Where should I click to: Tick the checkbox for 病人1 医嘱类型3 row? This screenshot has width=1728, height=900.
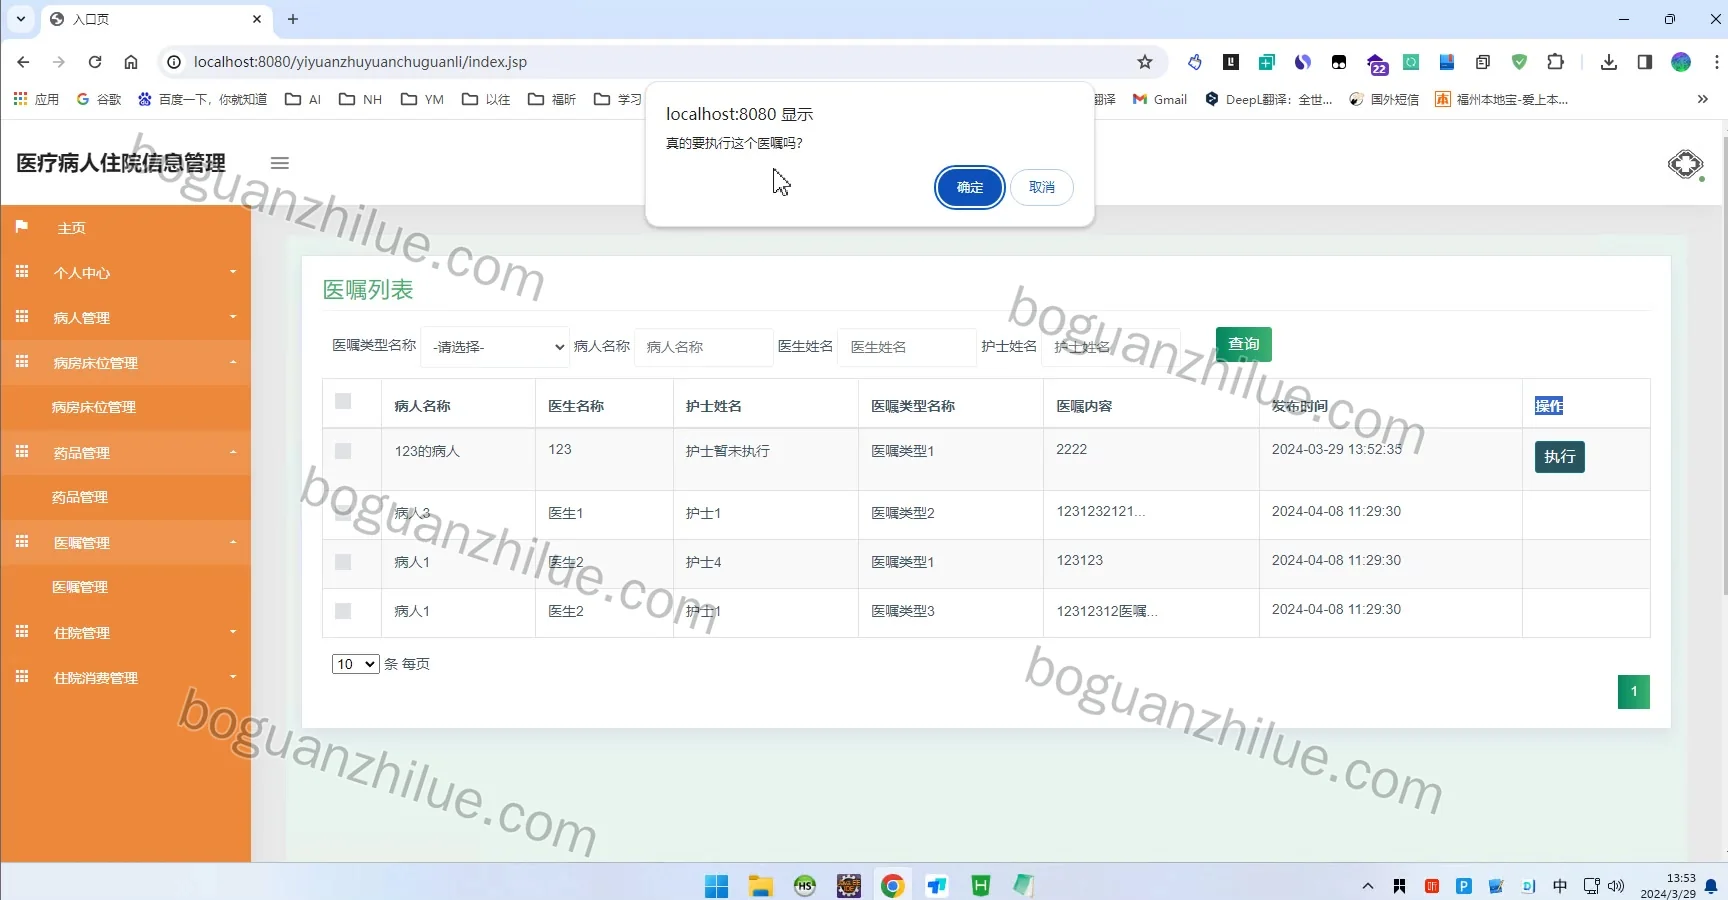click(x=343, y=611)
